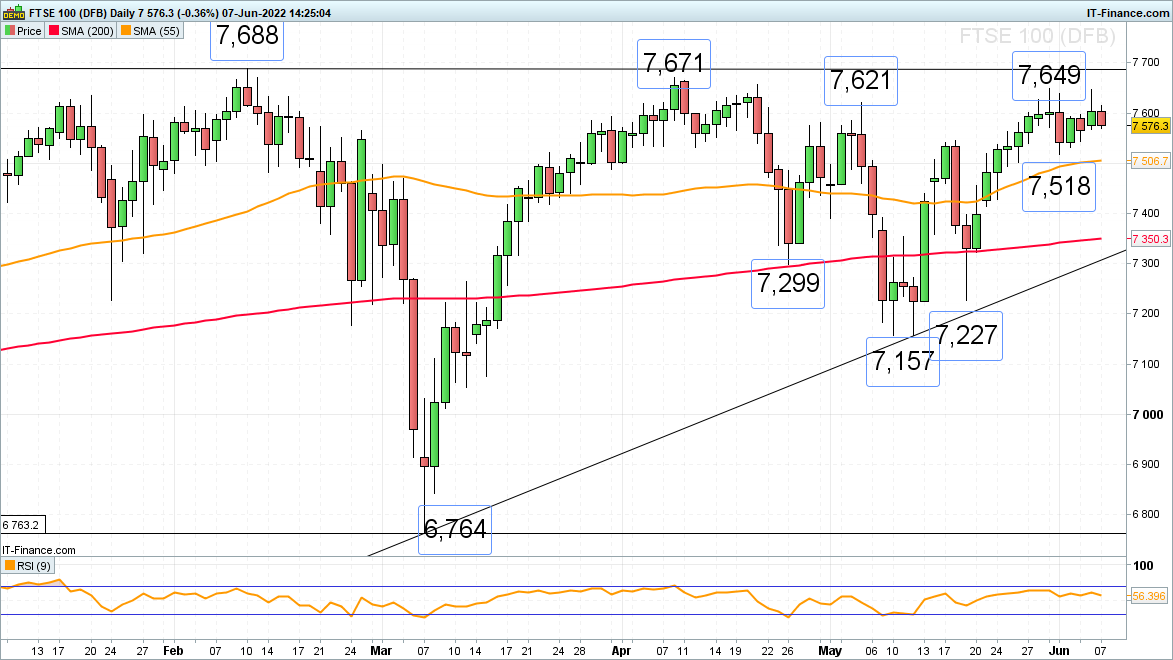Click the 7,671 price annotation
This screenshot has width=1173, height=660.
coord(673,64)
